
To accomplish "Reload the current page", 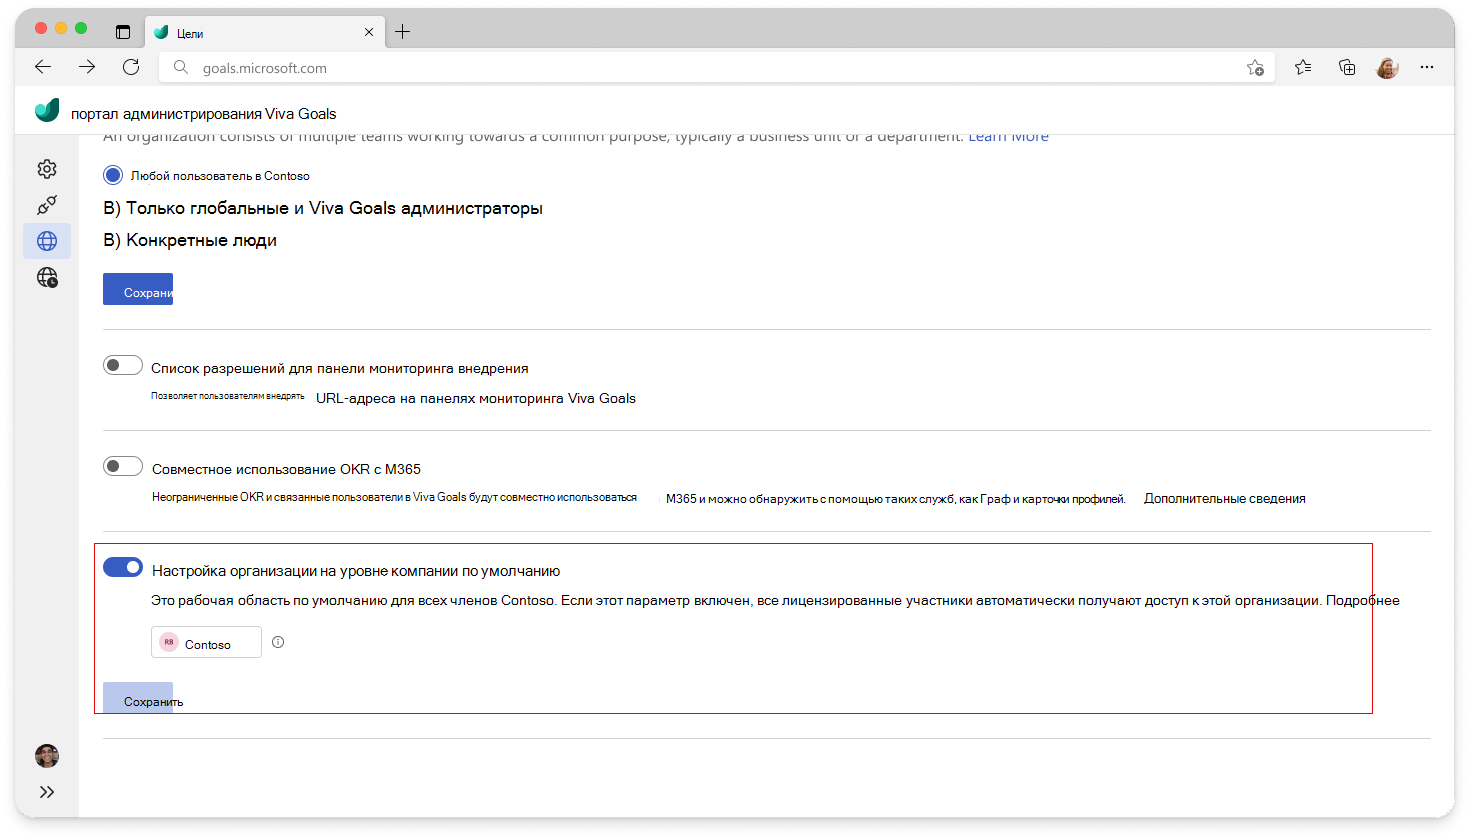I will 131,67.
